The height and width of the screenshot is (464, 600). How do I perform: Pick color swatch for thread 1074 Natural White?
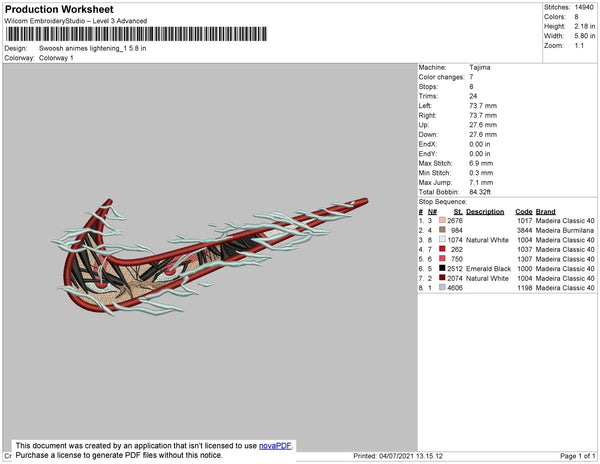(x=442, y=239)
